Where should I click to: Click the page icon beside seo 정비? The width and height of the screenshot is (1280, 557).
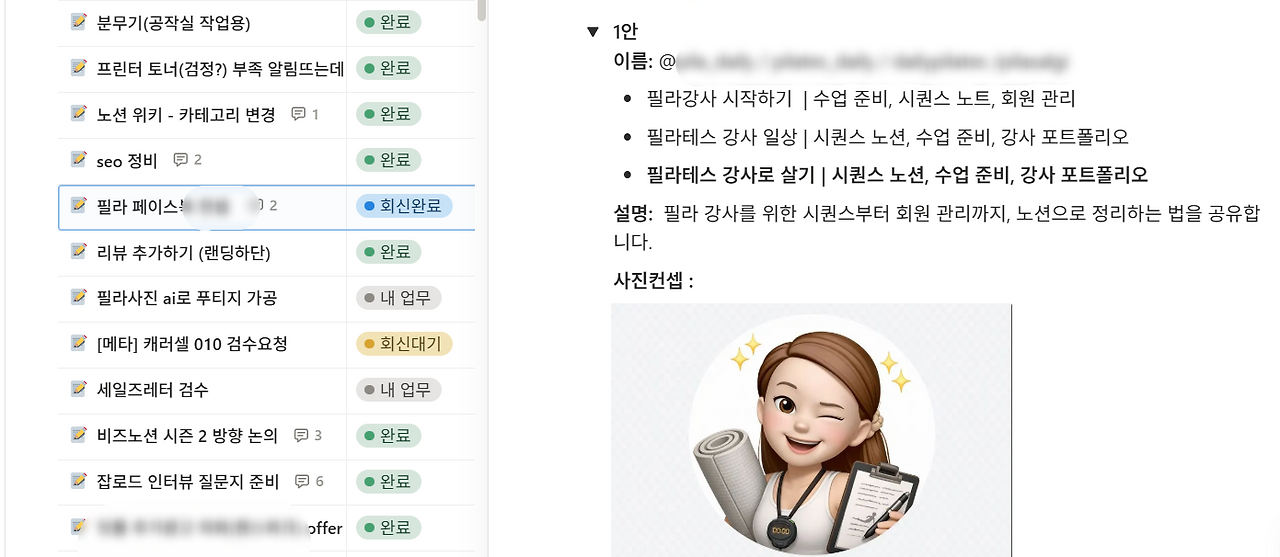79,159
